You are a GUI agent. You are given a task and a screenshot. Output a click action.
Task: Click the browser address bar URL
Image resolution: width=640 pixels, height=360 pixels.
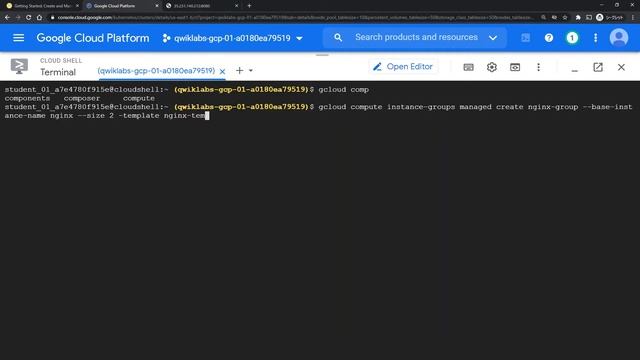tap(295, 18)
